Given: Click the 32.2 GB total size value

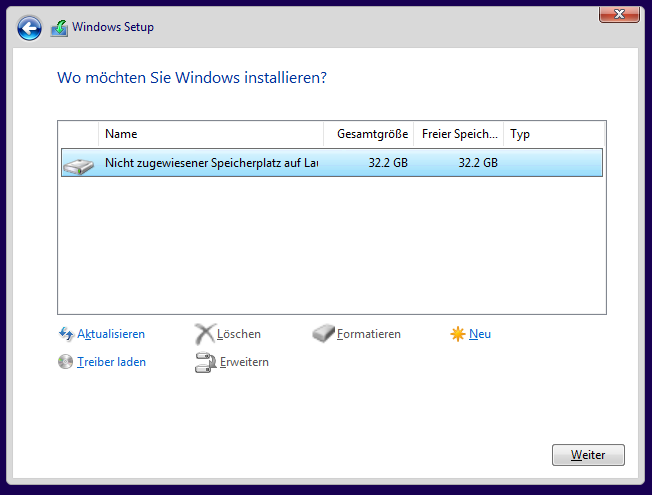Looking at the screenshot, I should pyautogui.click(x=388, y=163).
